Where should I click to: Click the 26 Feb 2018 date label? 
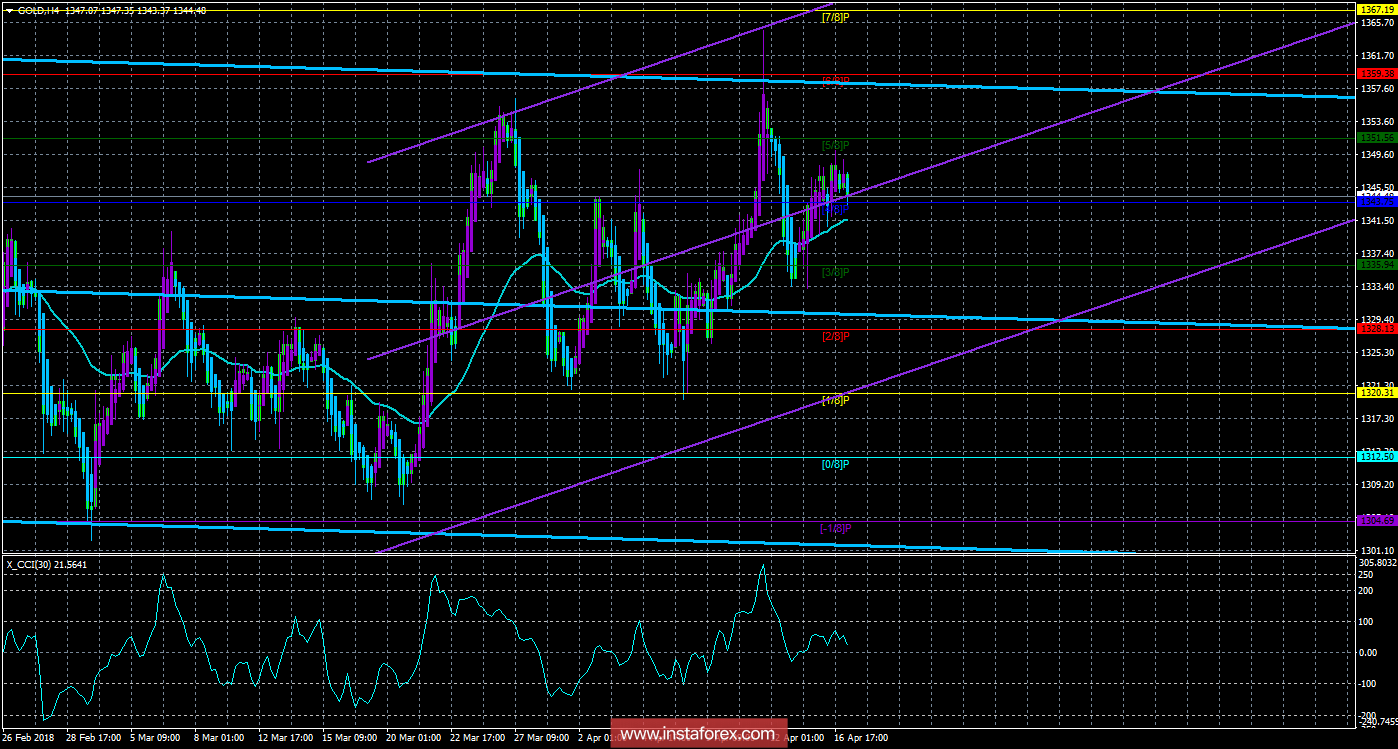coord(30,738)
